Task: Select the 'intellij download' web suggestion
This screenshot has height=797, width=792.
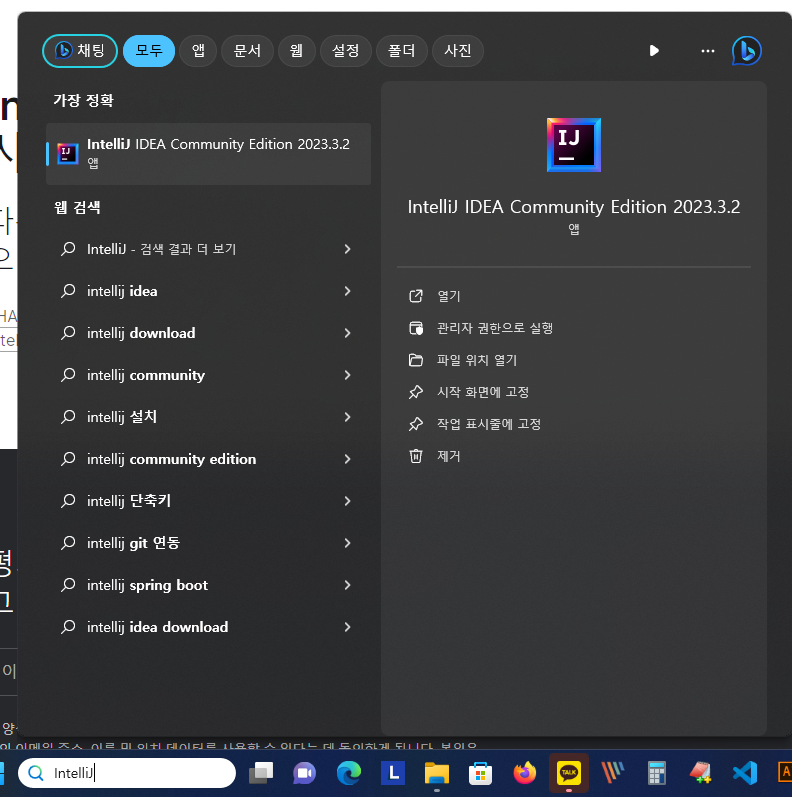Action: (x=208, y=333)
